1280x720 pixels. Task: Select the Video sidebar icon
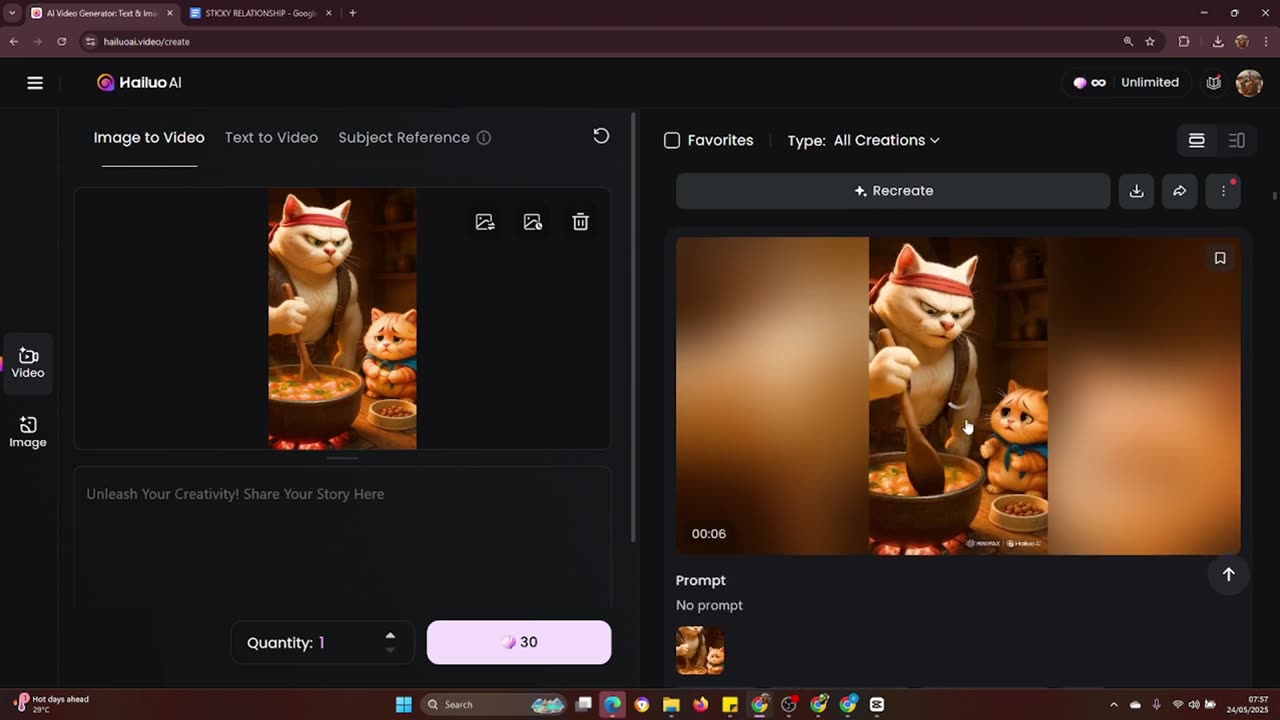(28, 363)
